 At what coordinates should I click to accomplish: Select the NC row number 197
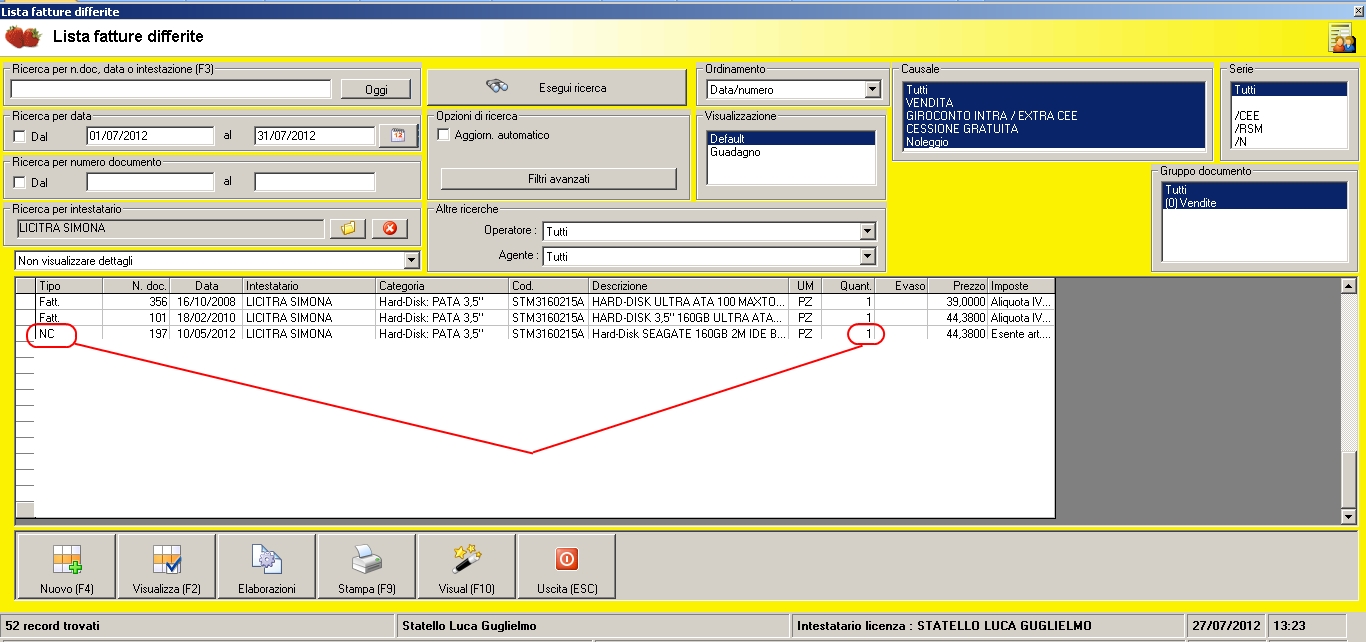coord(536,333)
